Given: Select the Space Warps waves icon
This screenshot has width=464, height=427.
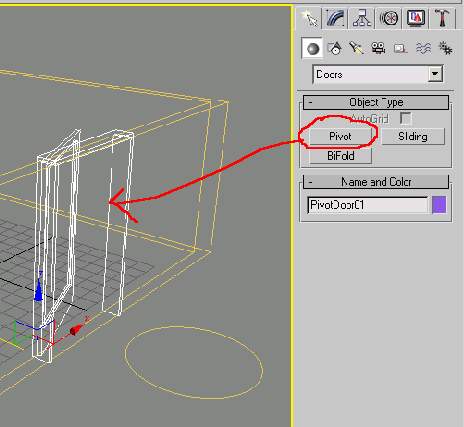Looking at the screenshot, I should coord(423,49).
